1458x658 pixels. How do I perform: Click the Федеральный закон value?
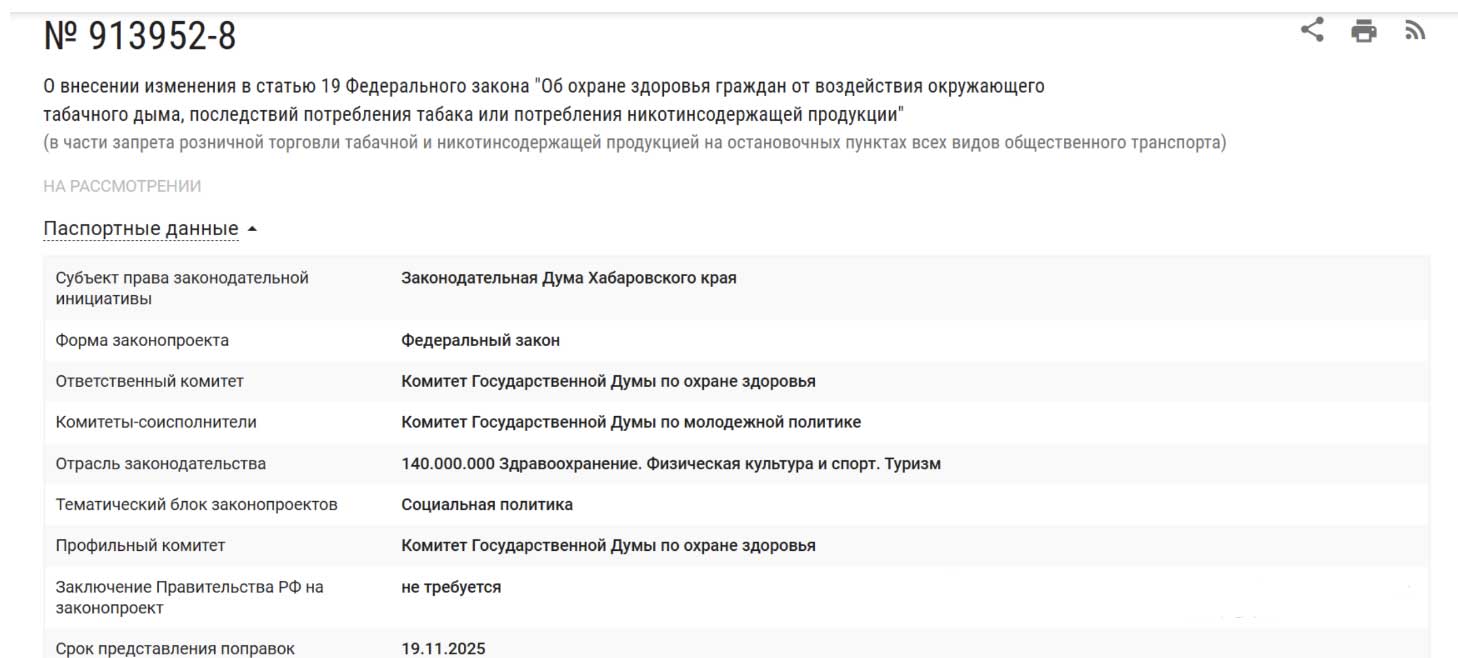coord(480,340)
